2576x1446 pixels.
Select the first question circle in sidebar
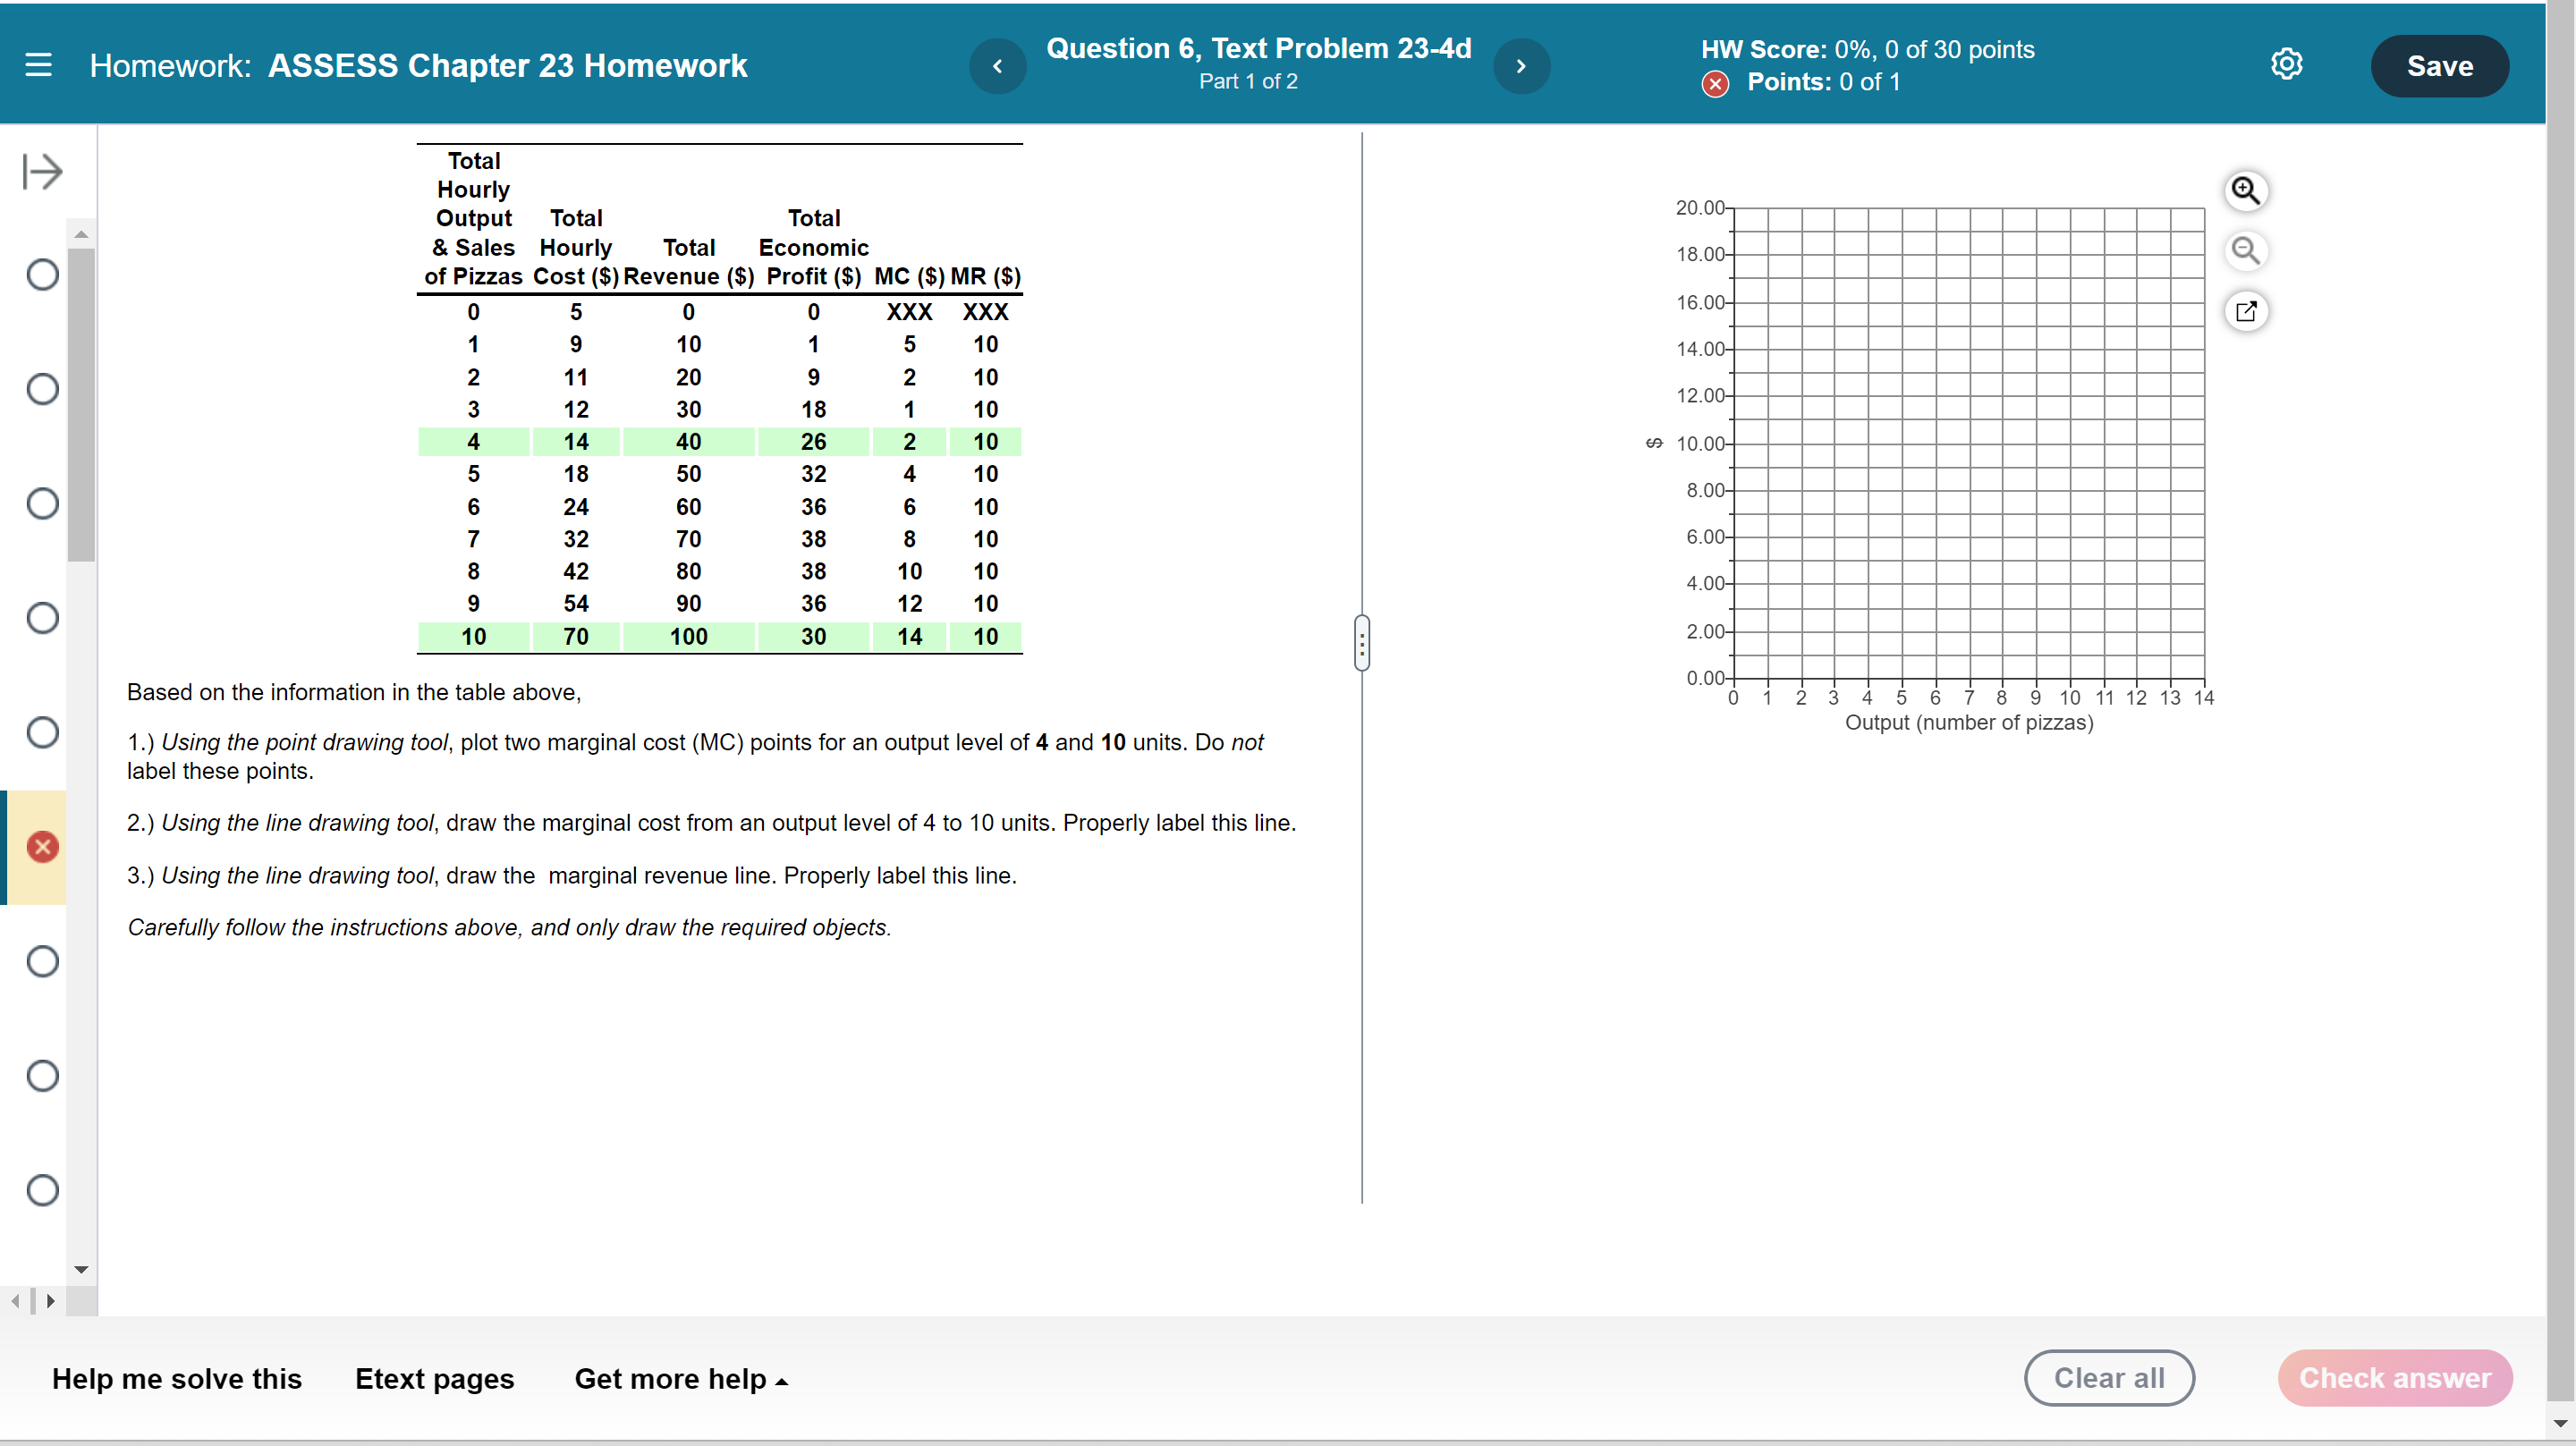click(42, 274)
